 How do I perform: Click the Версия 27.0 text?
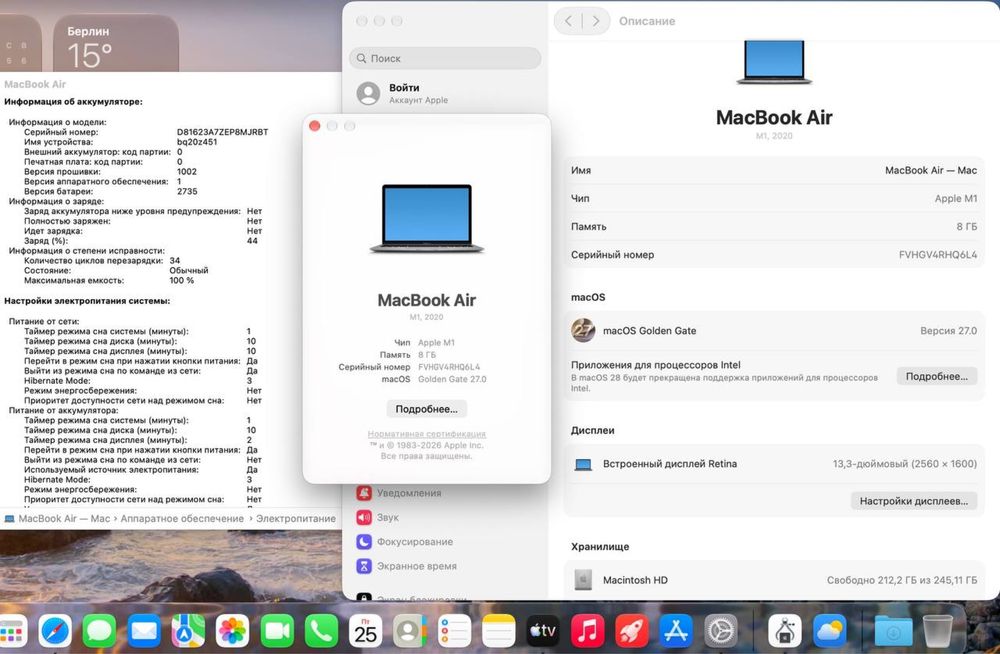[948, 331]
